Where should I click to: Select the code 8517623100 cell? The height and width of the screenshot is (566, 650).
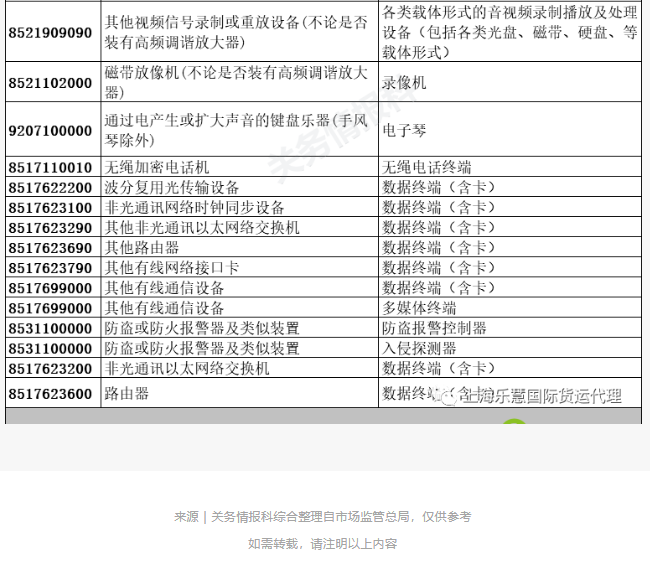tap(51, 207)
